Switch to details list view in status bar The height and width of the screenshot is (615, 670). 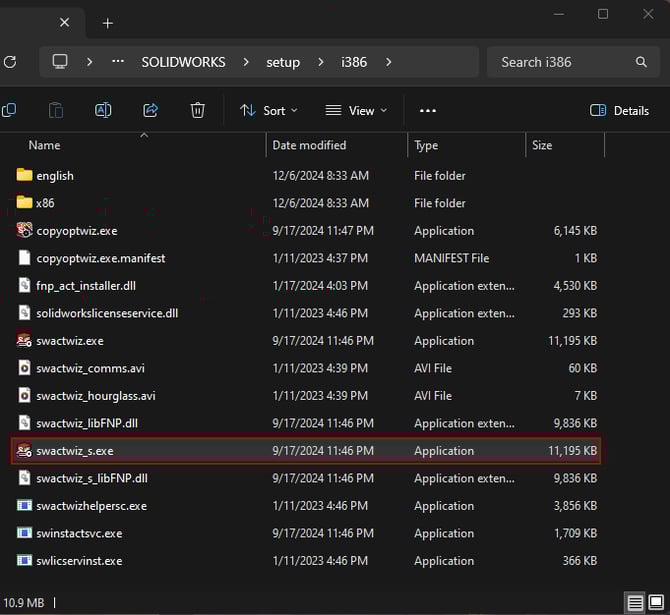(x=635, y=603)
